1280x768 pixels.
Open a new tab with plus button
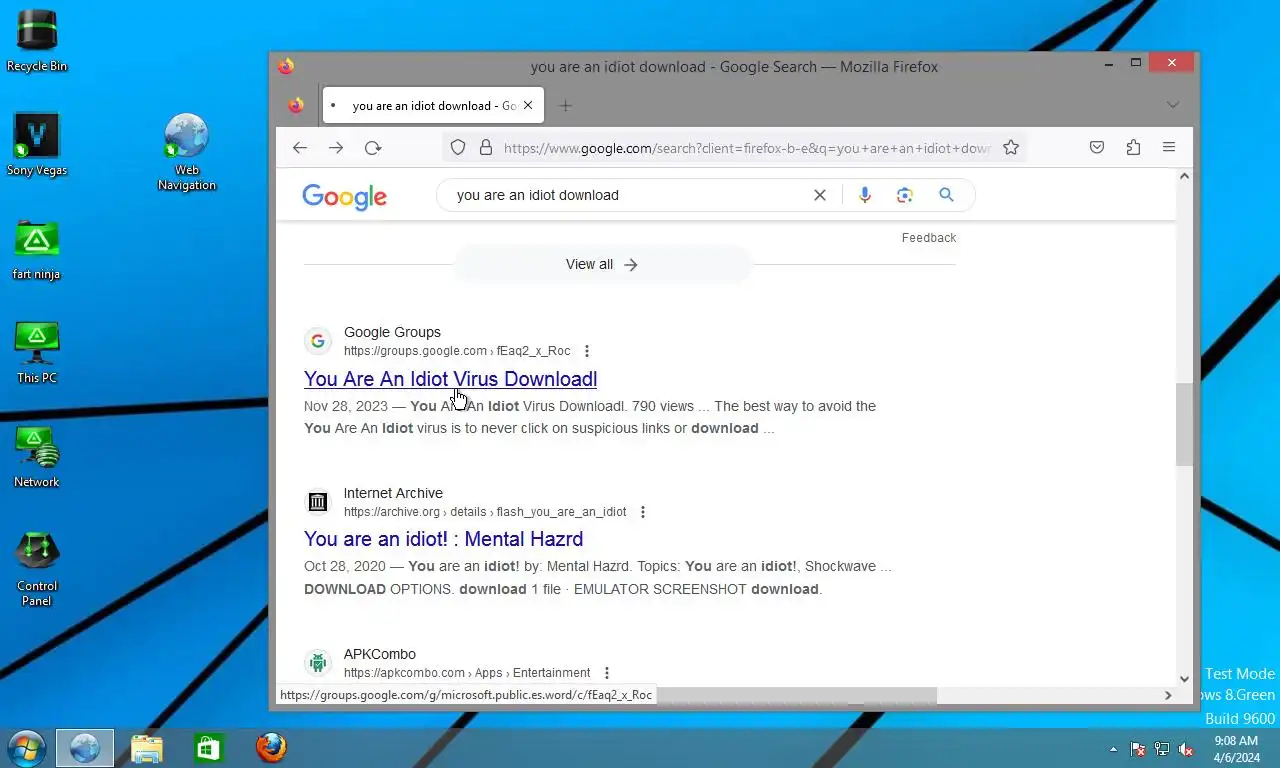point(565,106)
